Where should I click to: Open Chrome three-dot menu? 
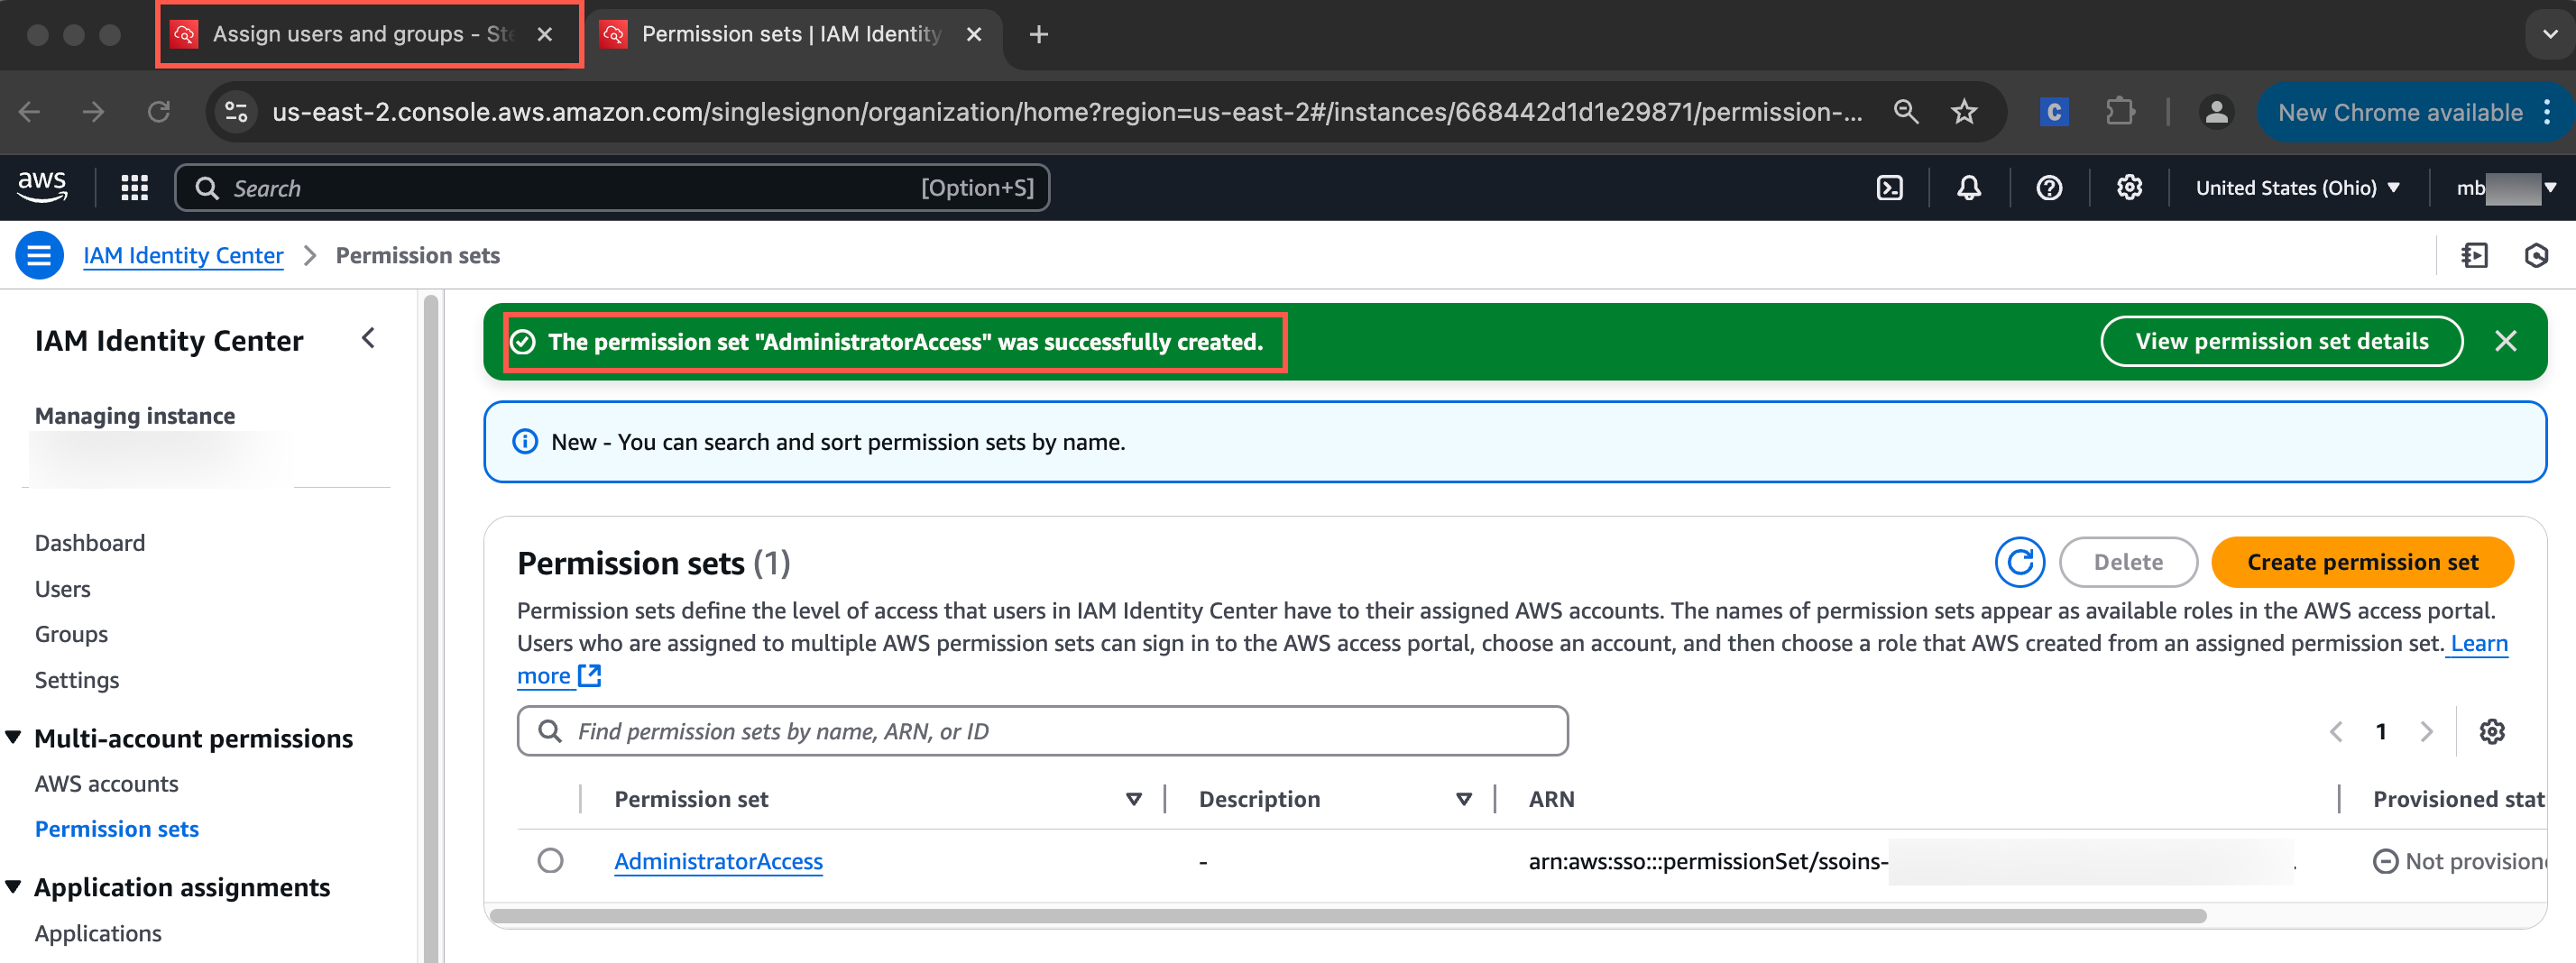(x=2547, y=112)
